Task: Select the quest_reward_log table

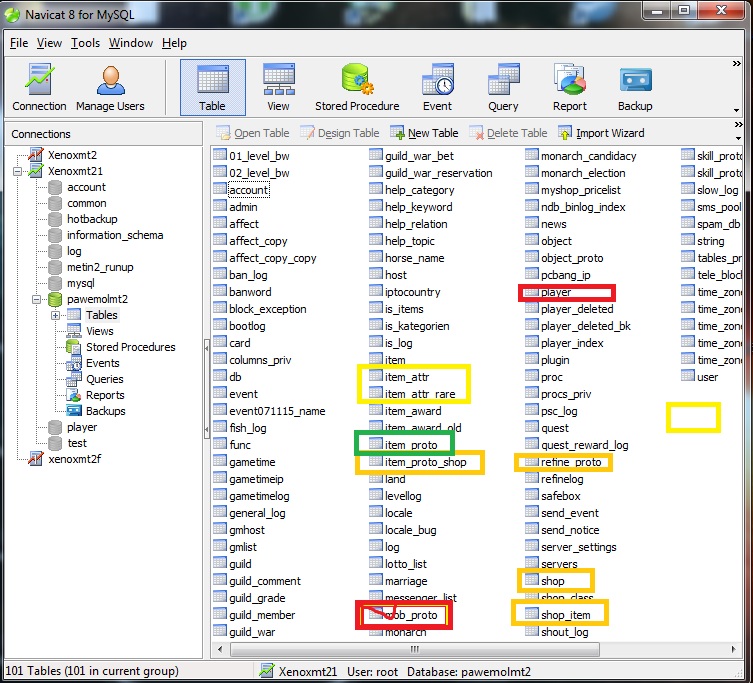Action: (x=584, y=445)
